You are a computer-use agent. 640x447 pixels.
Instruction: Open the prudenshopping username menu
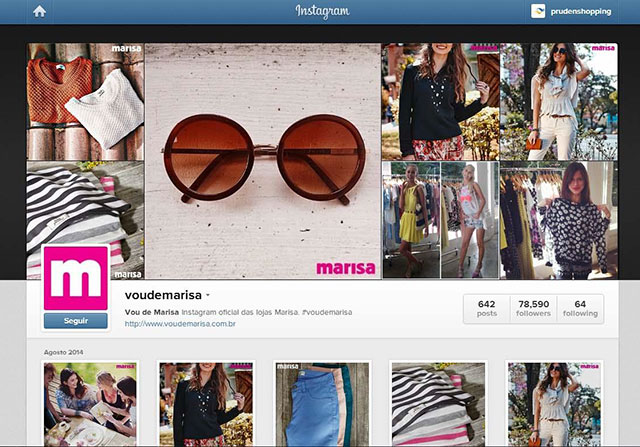[581, 11]
